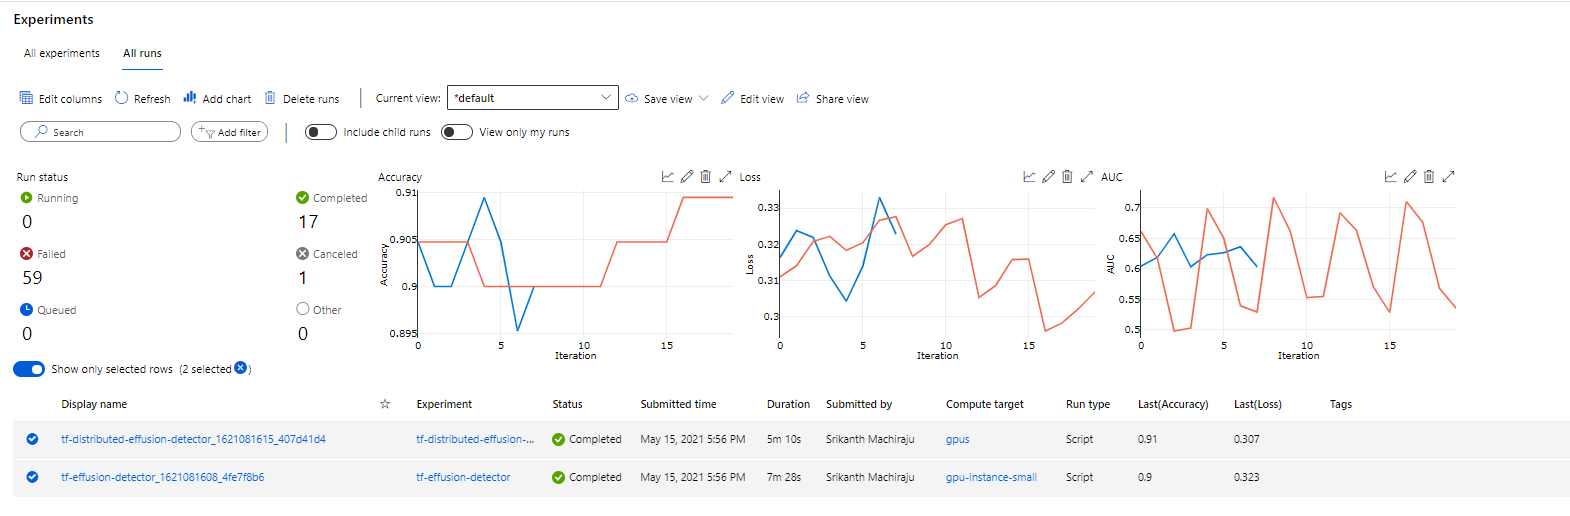This screenshot has width=1570, height=516.
Task: Click the Add filter button
Action: (230, 132)
